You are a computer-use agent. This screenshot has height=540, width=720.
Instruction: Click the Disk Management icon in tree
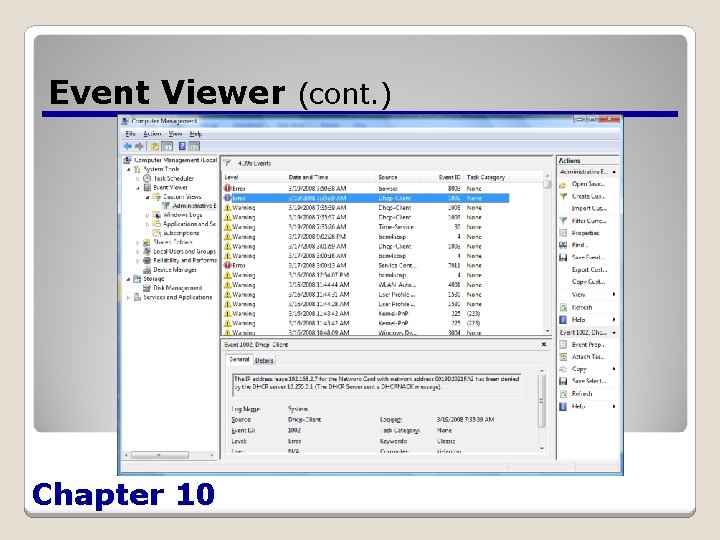(x=147, y=288)
